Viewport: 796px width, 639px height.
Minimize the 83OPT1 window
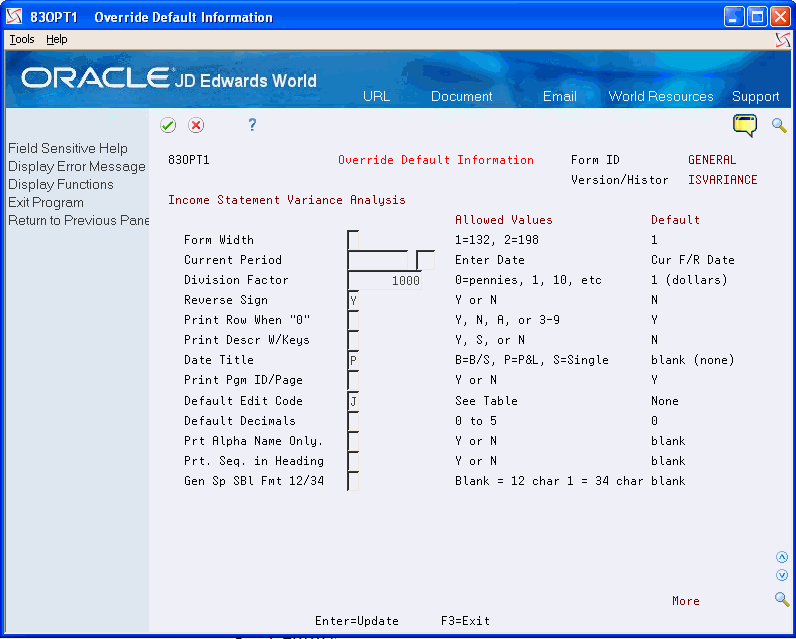[x=734, y=17]
